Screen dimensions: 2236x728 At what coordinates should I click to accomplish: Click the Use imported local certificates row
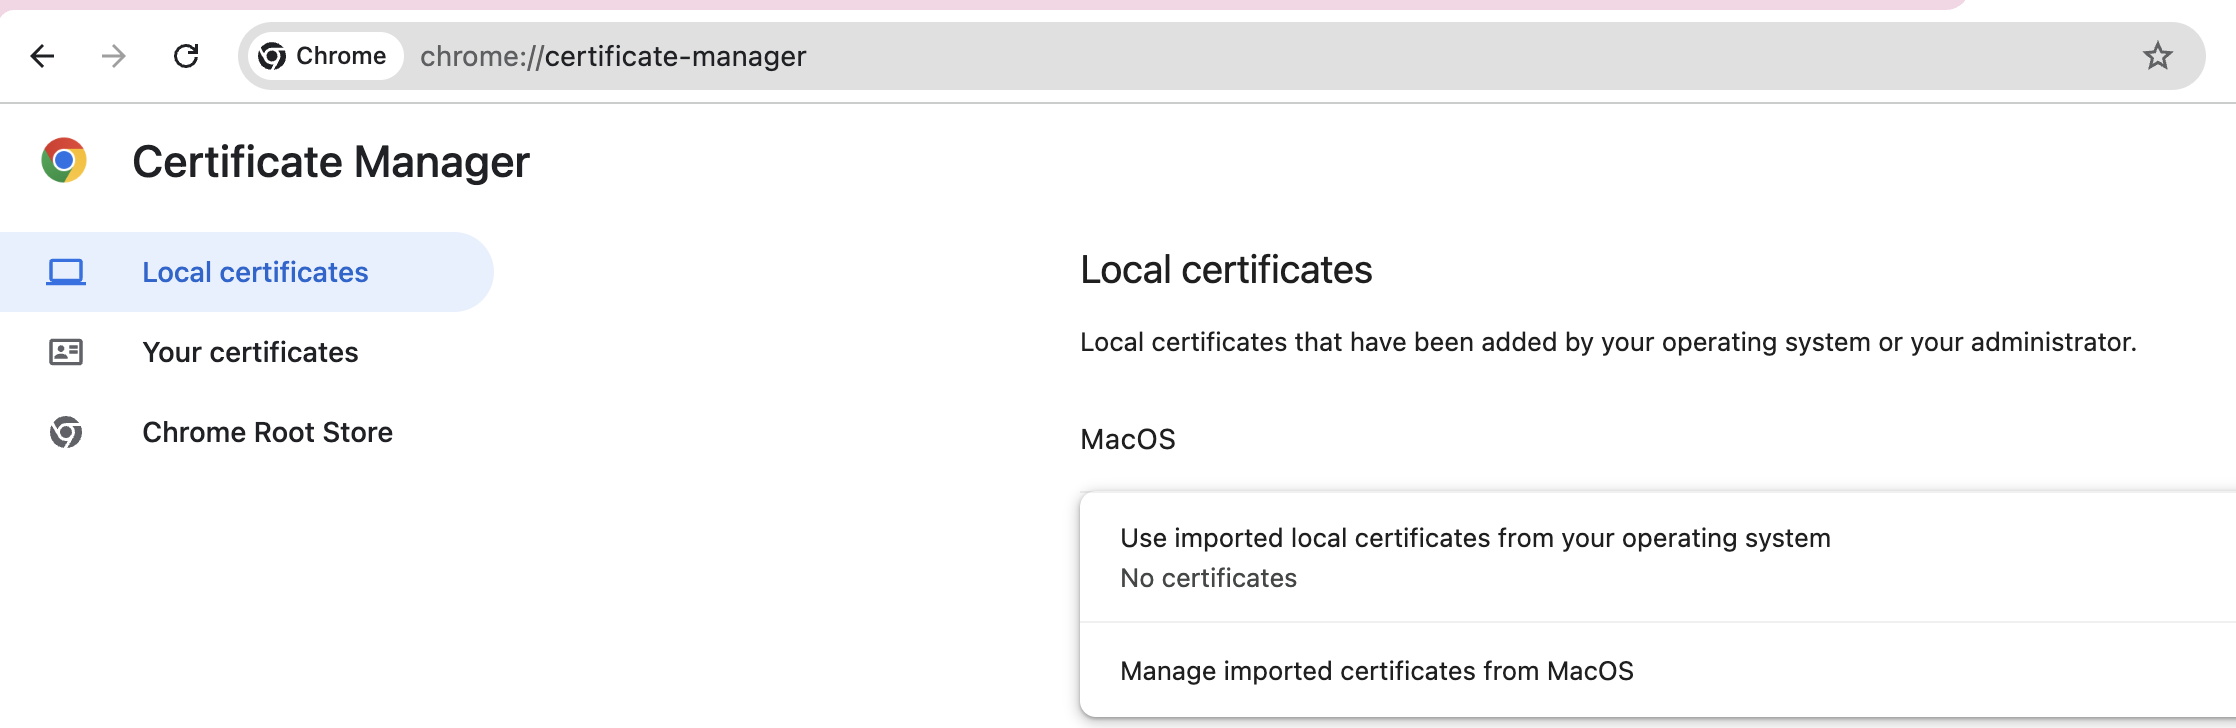pyautogui.click(x=1475, y=539)
